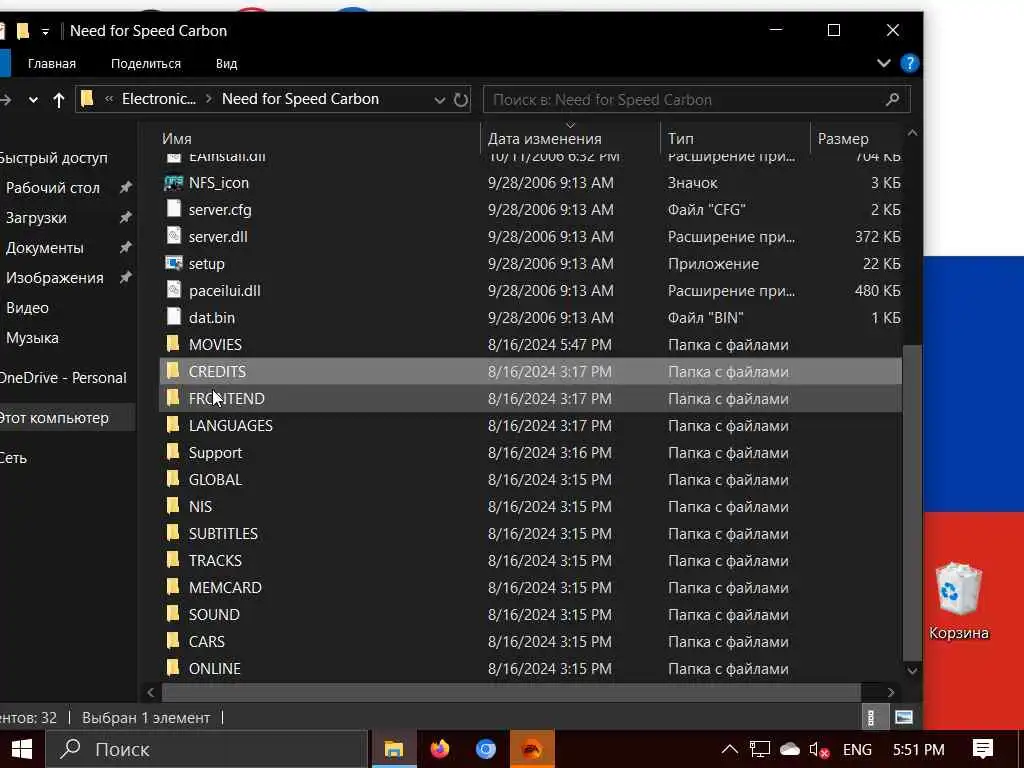Open the NFS_icon file icon
This screenshot has height=768, width=1024.
(173, 183)
